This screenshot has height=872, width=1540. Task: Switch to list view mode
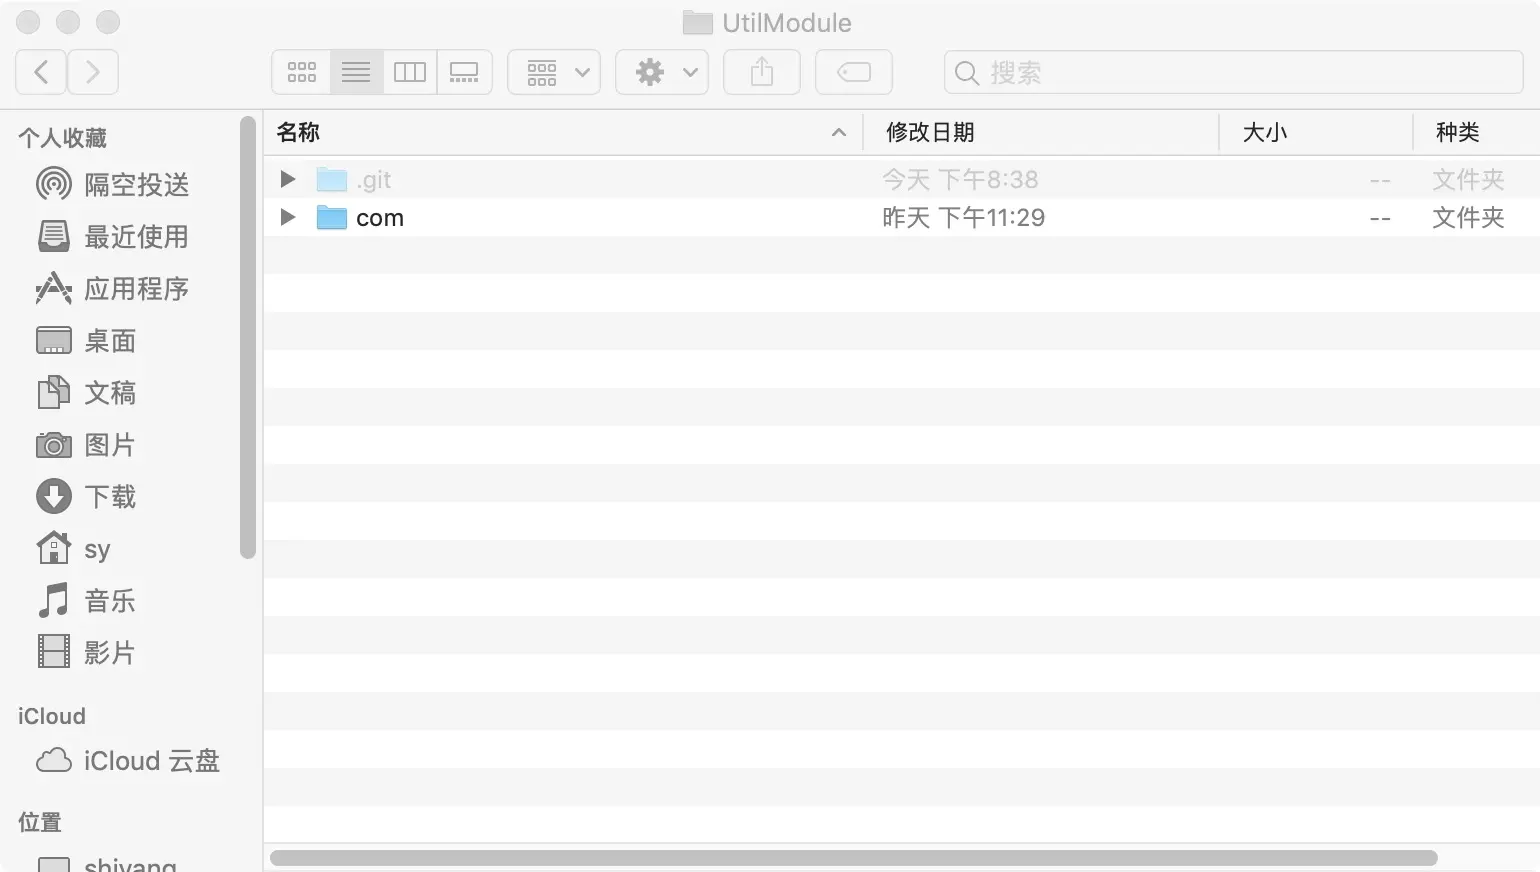(x=356, y=72)
